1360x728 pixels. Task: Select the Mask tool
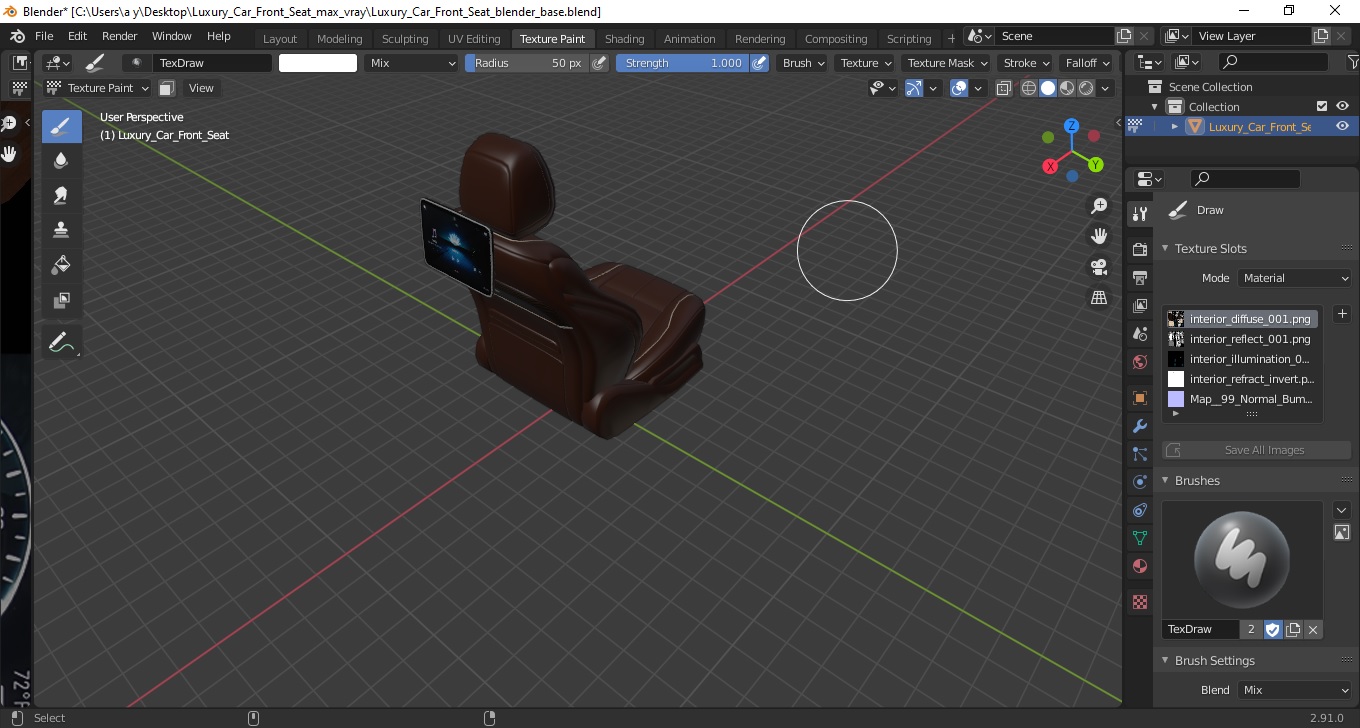click(61, 299)
